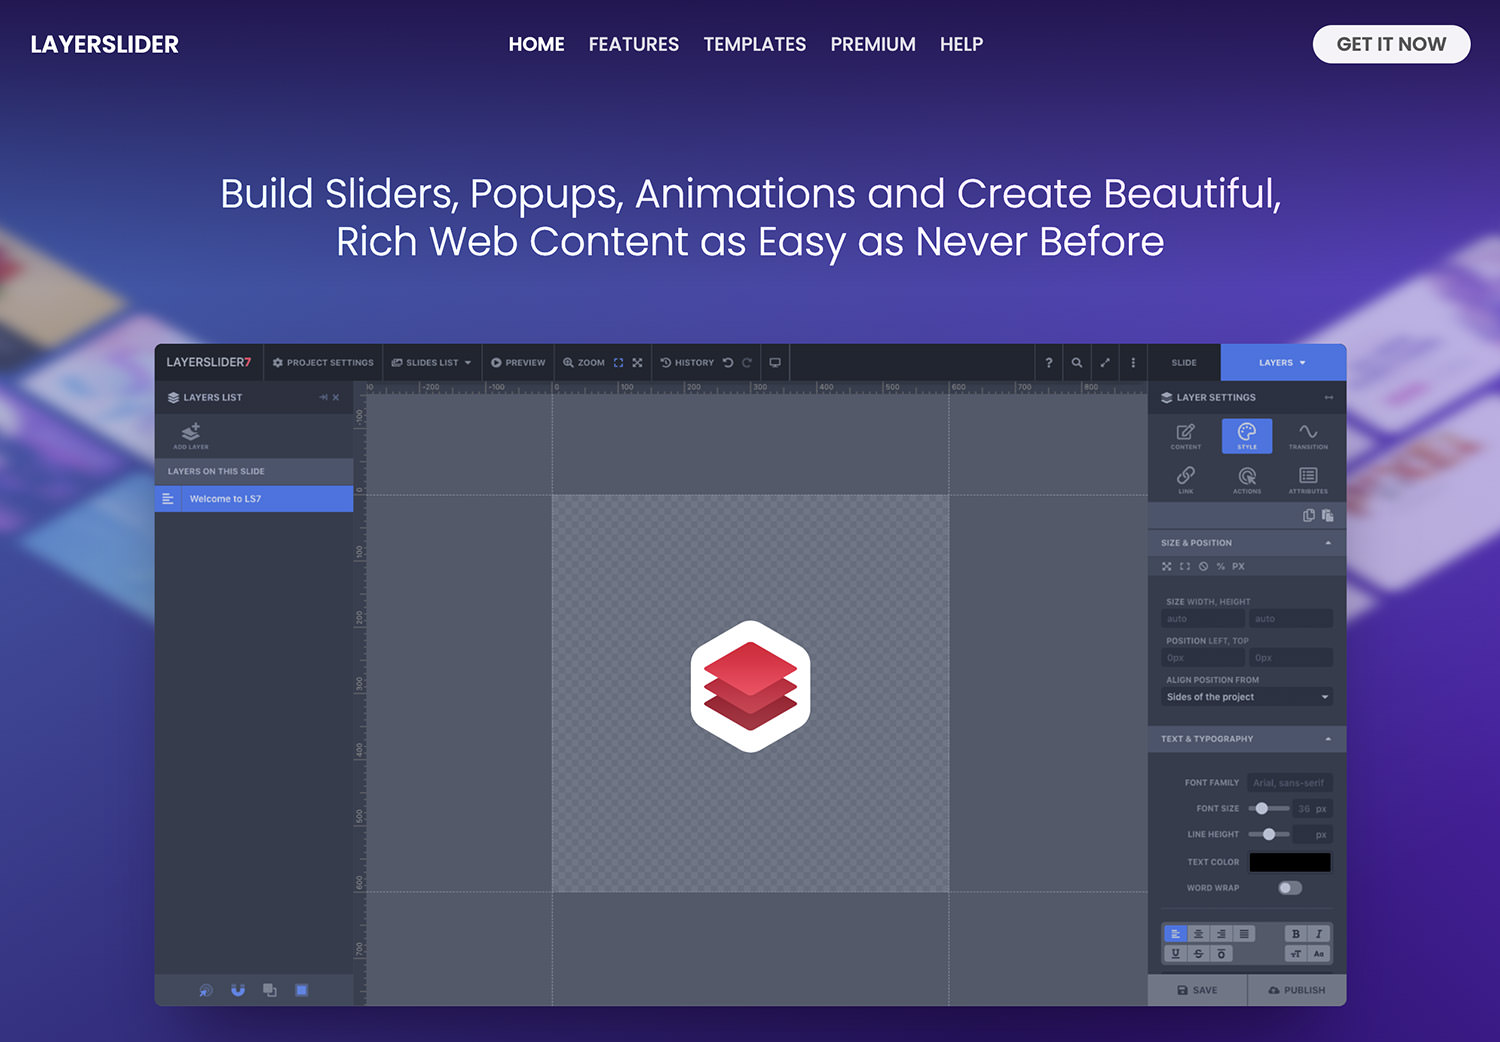The width and height of the screenshot is (1500, 1042).
Task: Click the magnifier search icon in editor toolbar
Action: coord(1077,363)
